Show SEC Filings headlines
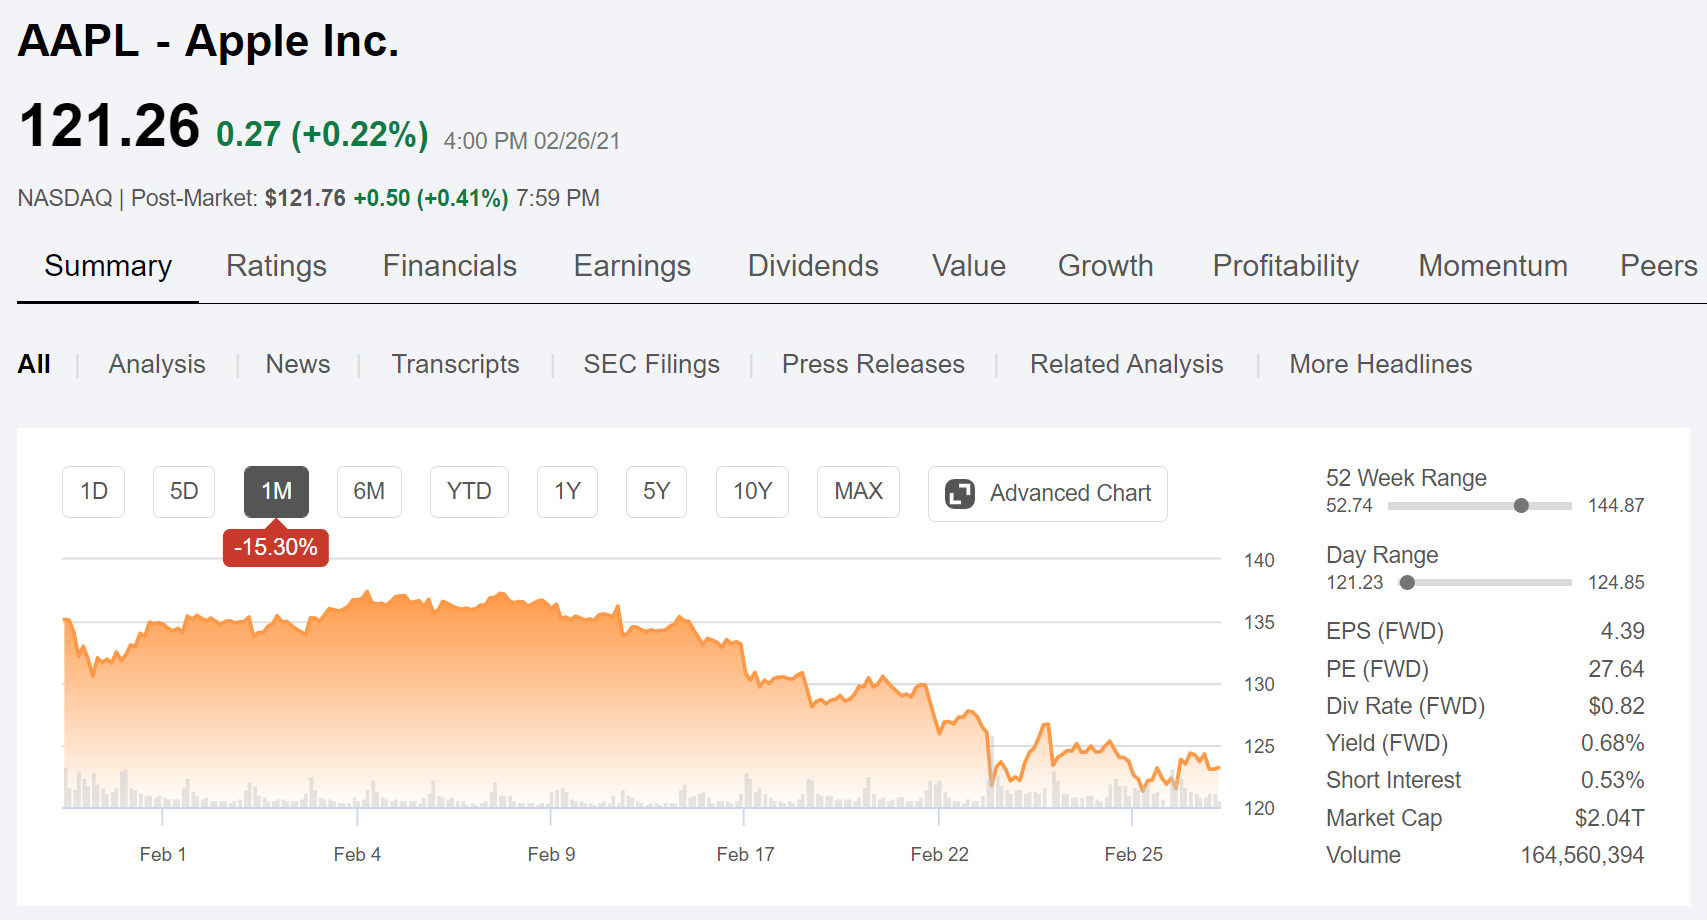1707x920 pixels. [651, 364]
